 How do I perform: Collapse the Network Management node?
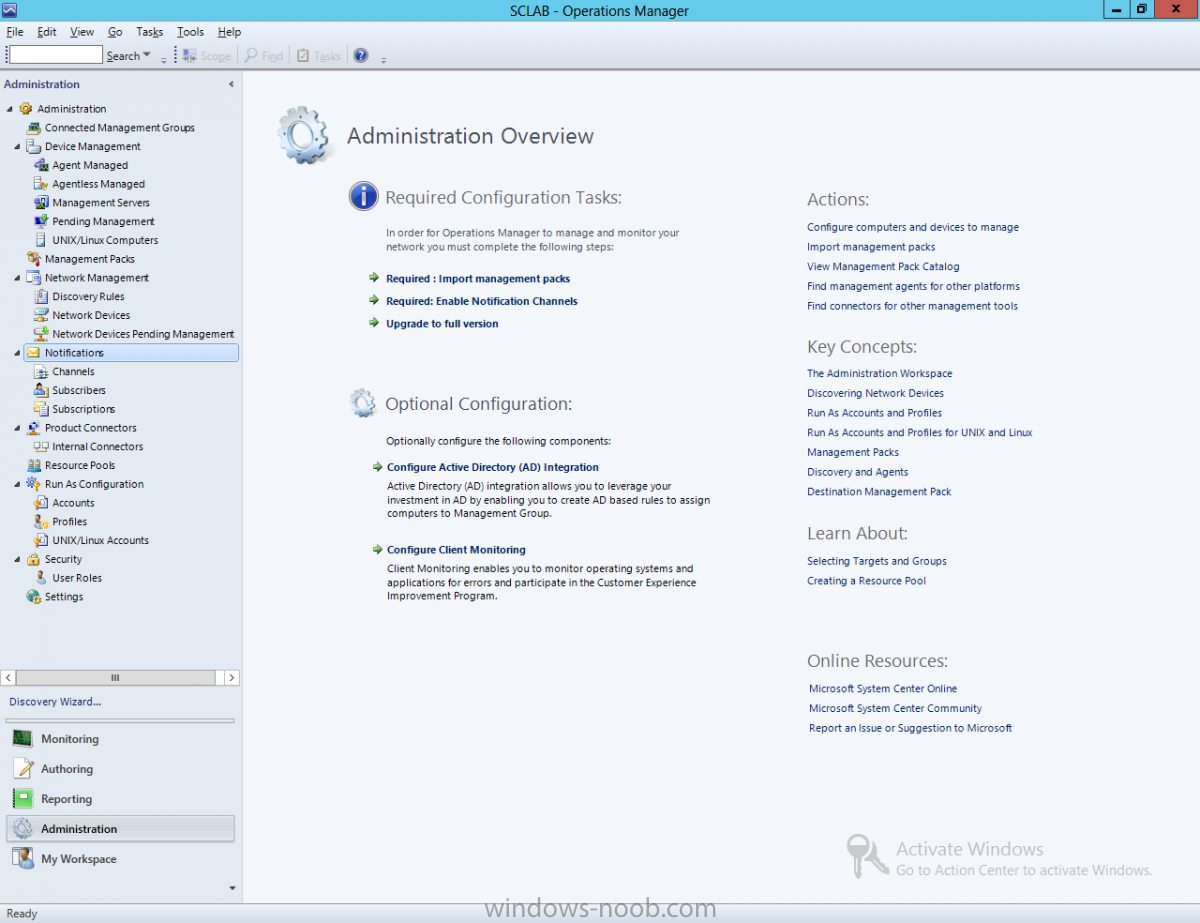[18, 278]
